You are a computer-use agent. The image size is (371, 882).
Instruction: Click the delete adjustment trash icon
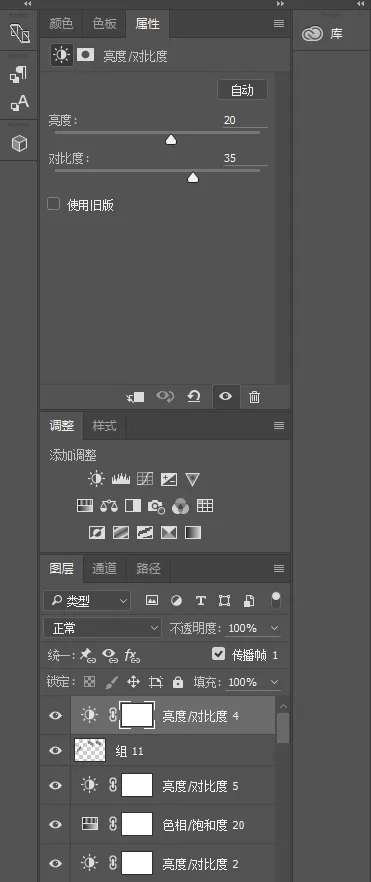[254, 397]
